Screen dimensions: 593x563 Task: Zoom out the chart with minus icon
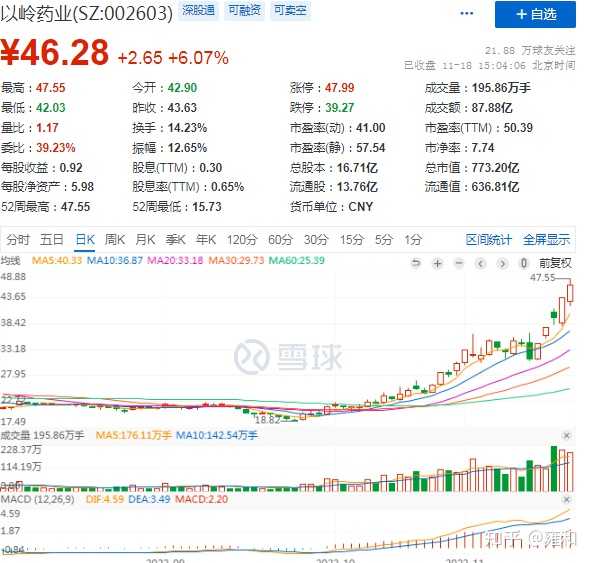pyautogui.click(x=459, y=263)
